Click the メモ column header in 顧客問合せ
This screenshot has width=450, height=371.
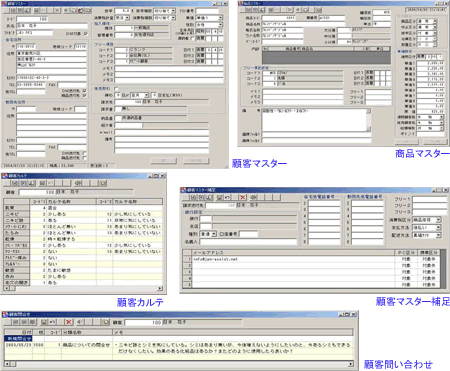[233, 332]
